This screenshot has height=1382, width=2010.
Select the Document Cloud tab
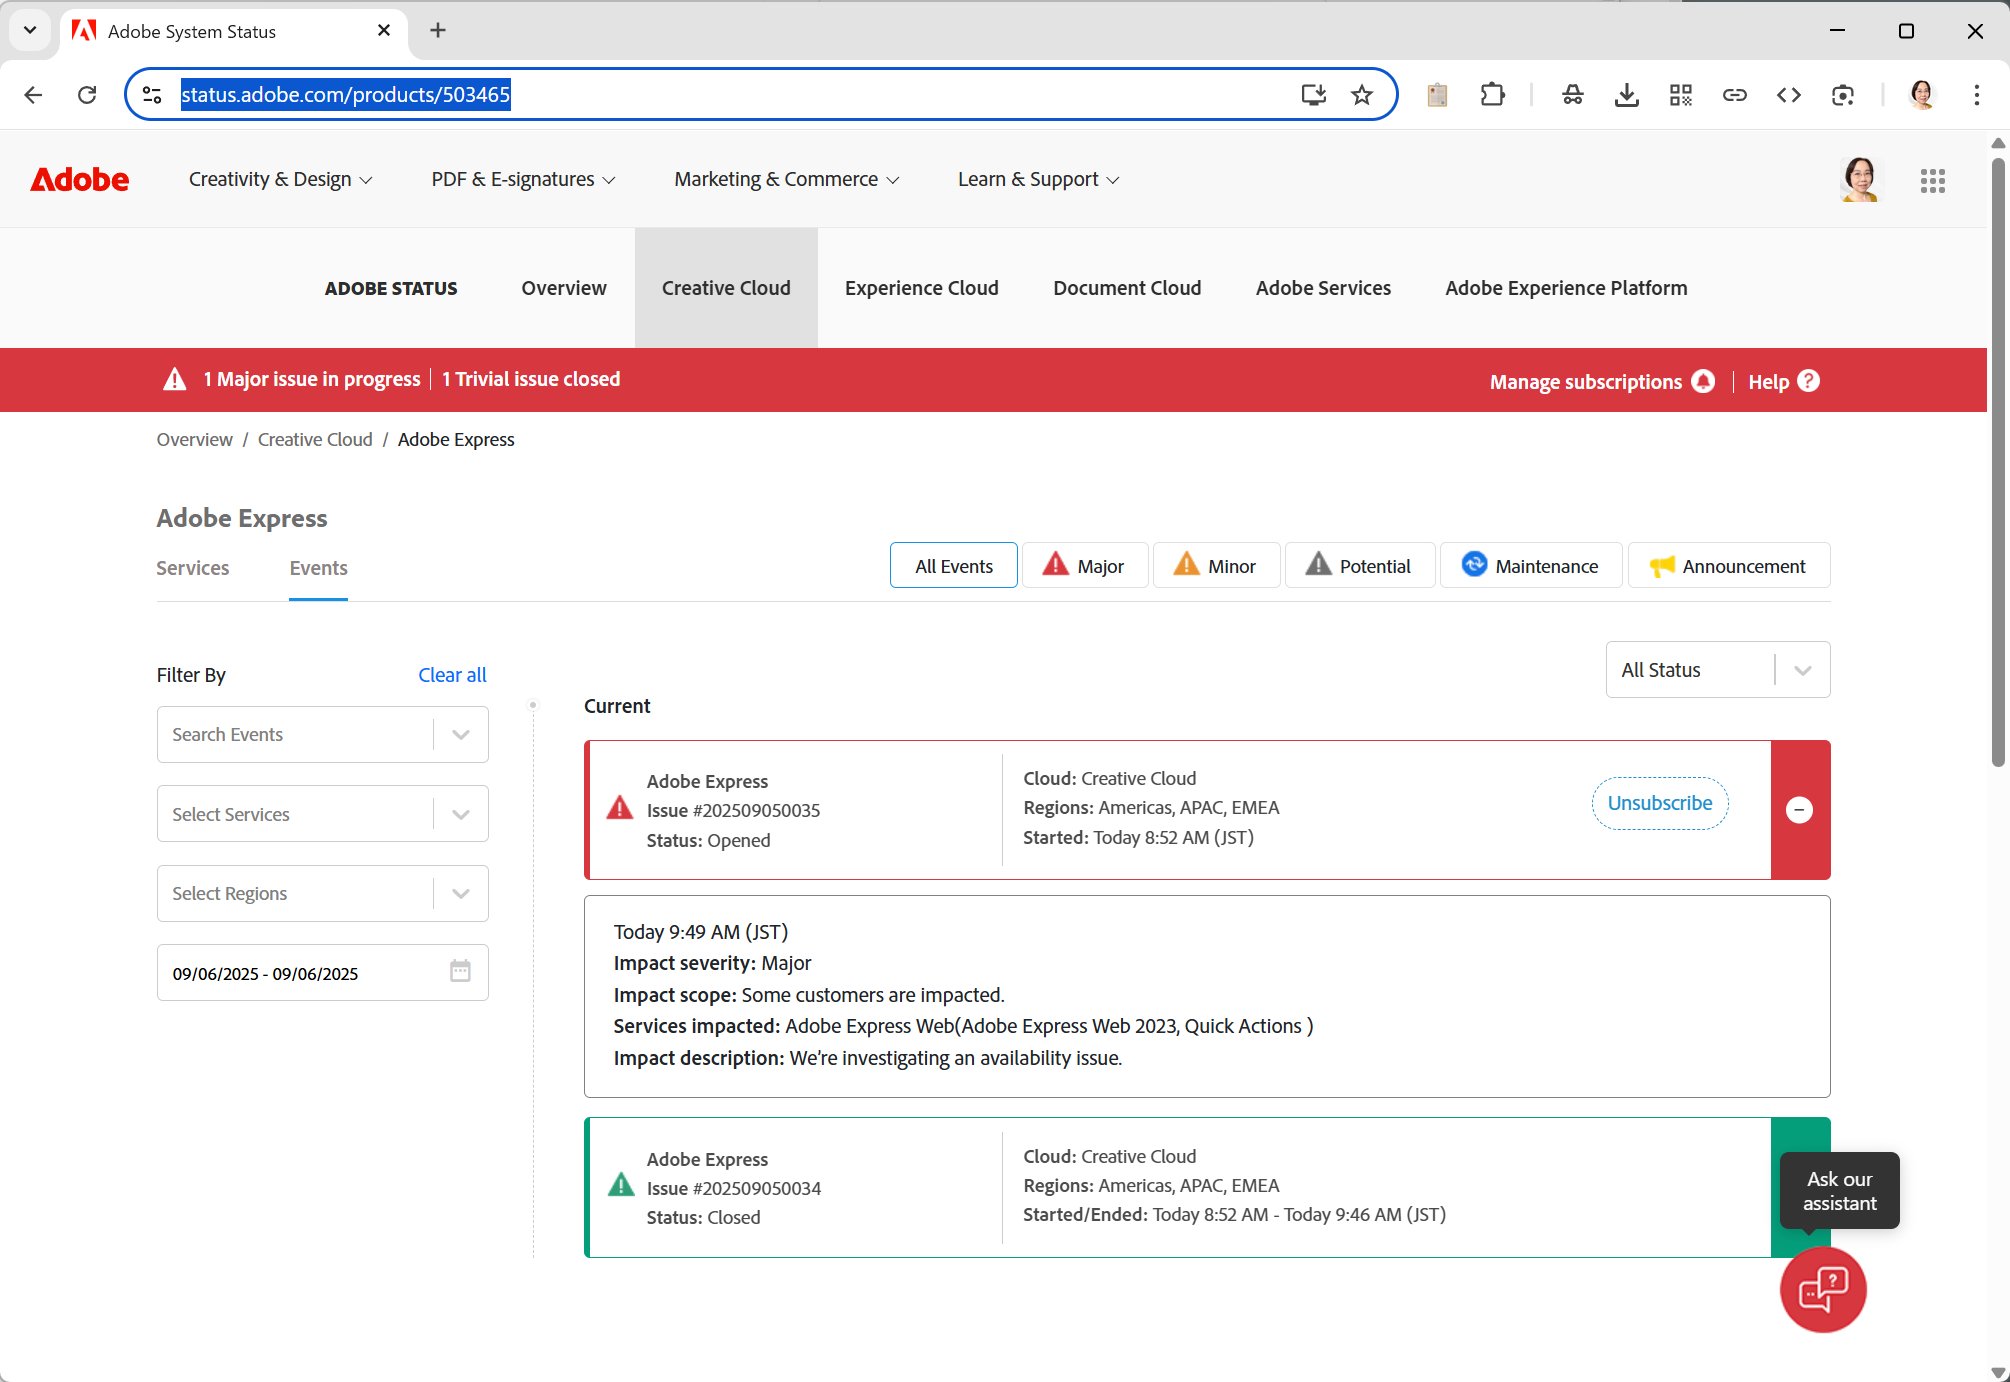[x=1127, y=288]
